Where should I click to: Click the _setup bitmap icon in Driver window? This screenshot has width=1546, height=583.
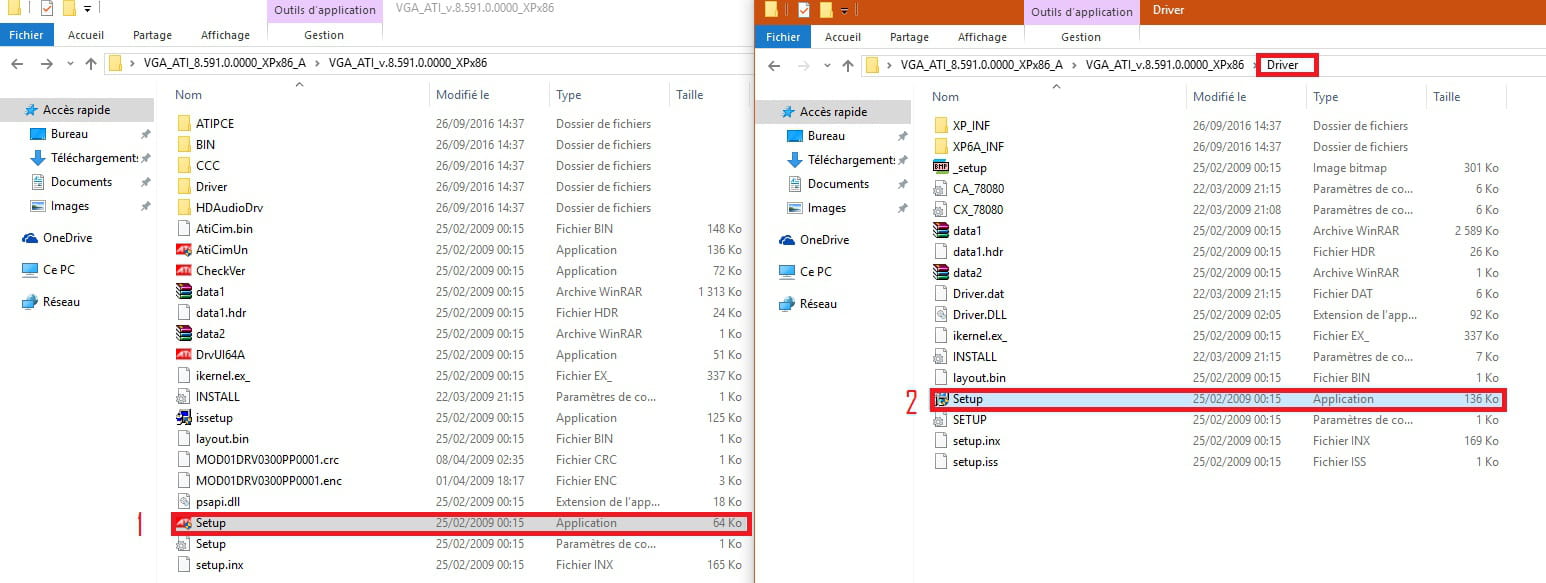coord(940,168)
